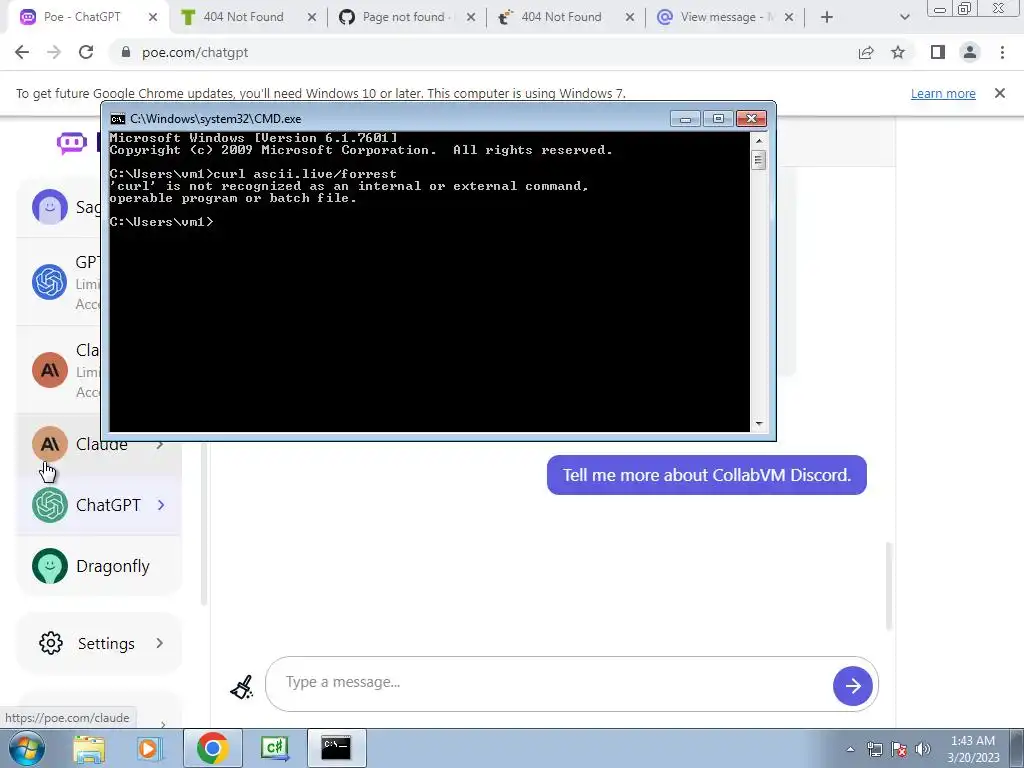
Task: Close the View message tab
Action: tap(789, 17)
